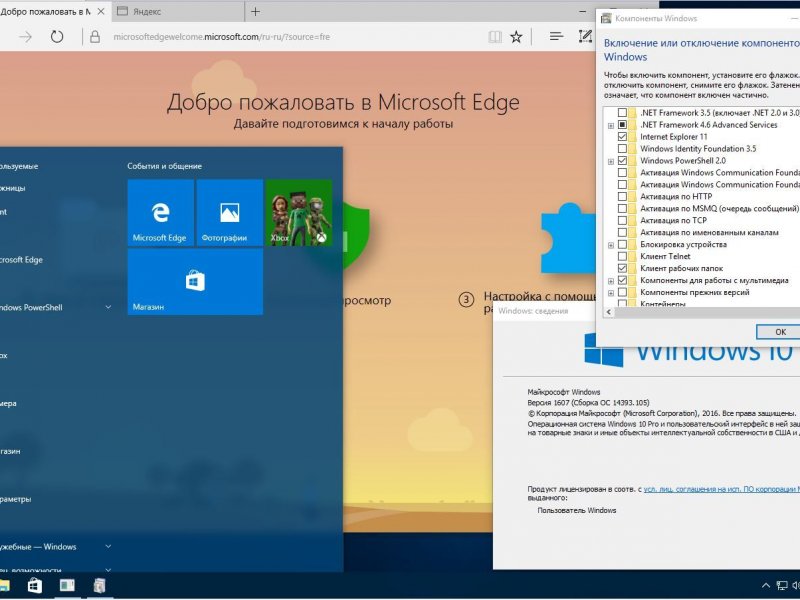
Task: Open Windows PowerShell in the app list
Action: tap(31, 307)
